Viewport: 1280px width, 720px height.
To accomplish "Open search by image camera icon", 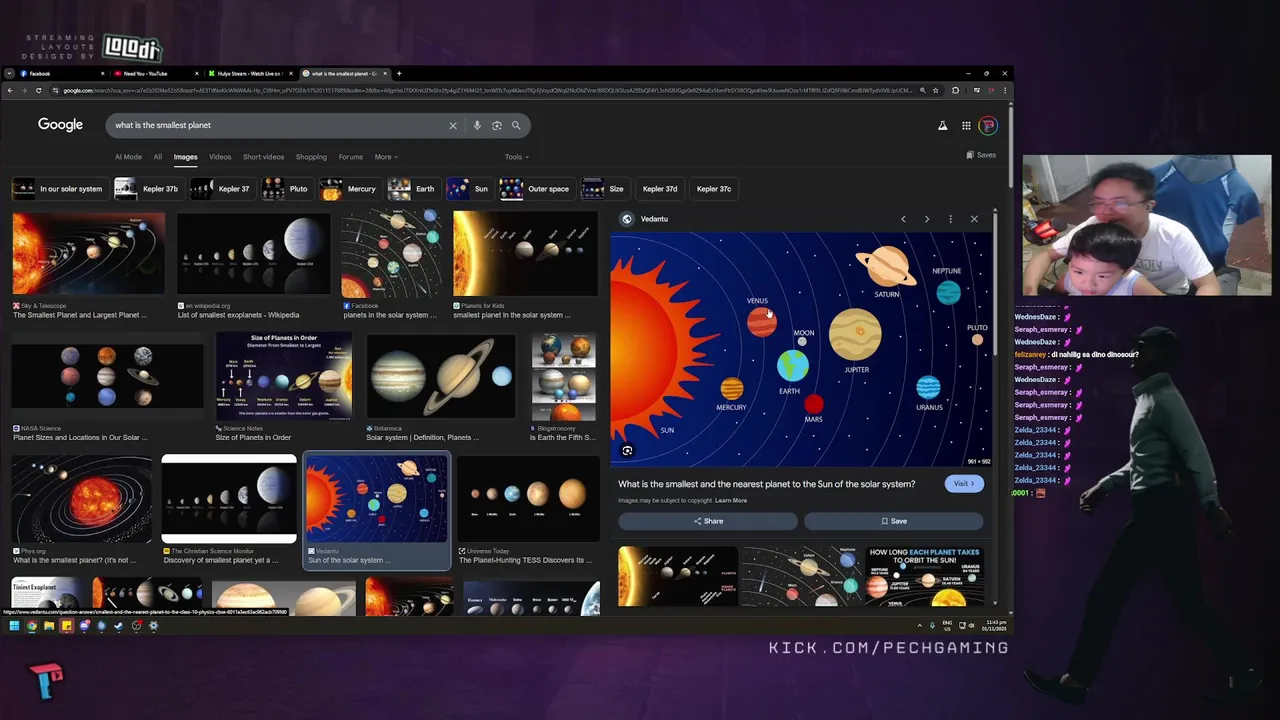I will click(496, 125).
